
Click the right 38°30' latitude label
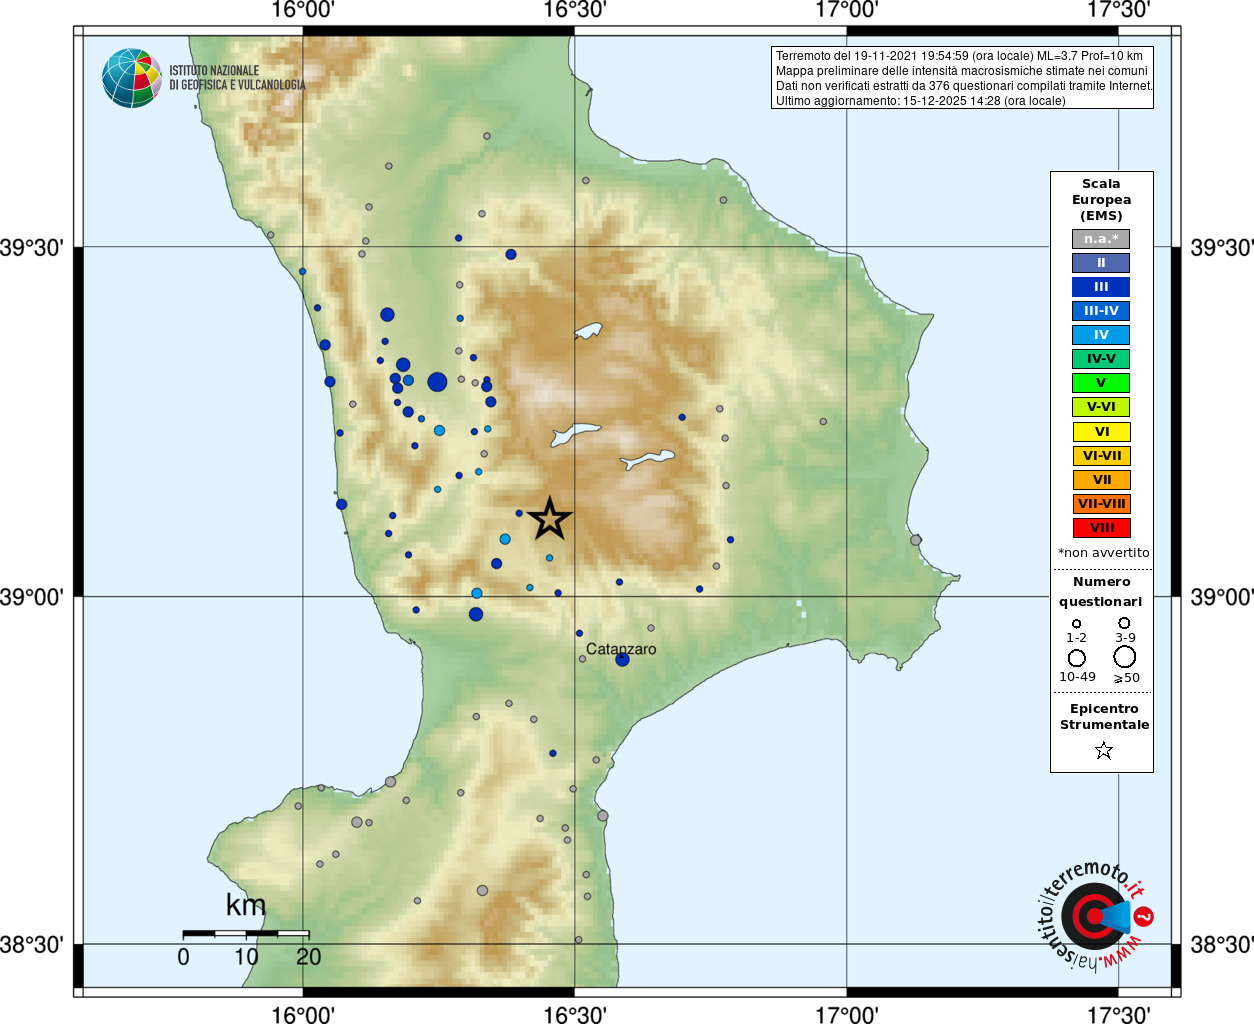(1222, 944)
